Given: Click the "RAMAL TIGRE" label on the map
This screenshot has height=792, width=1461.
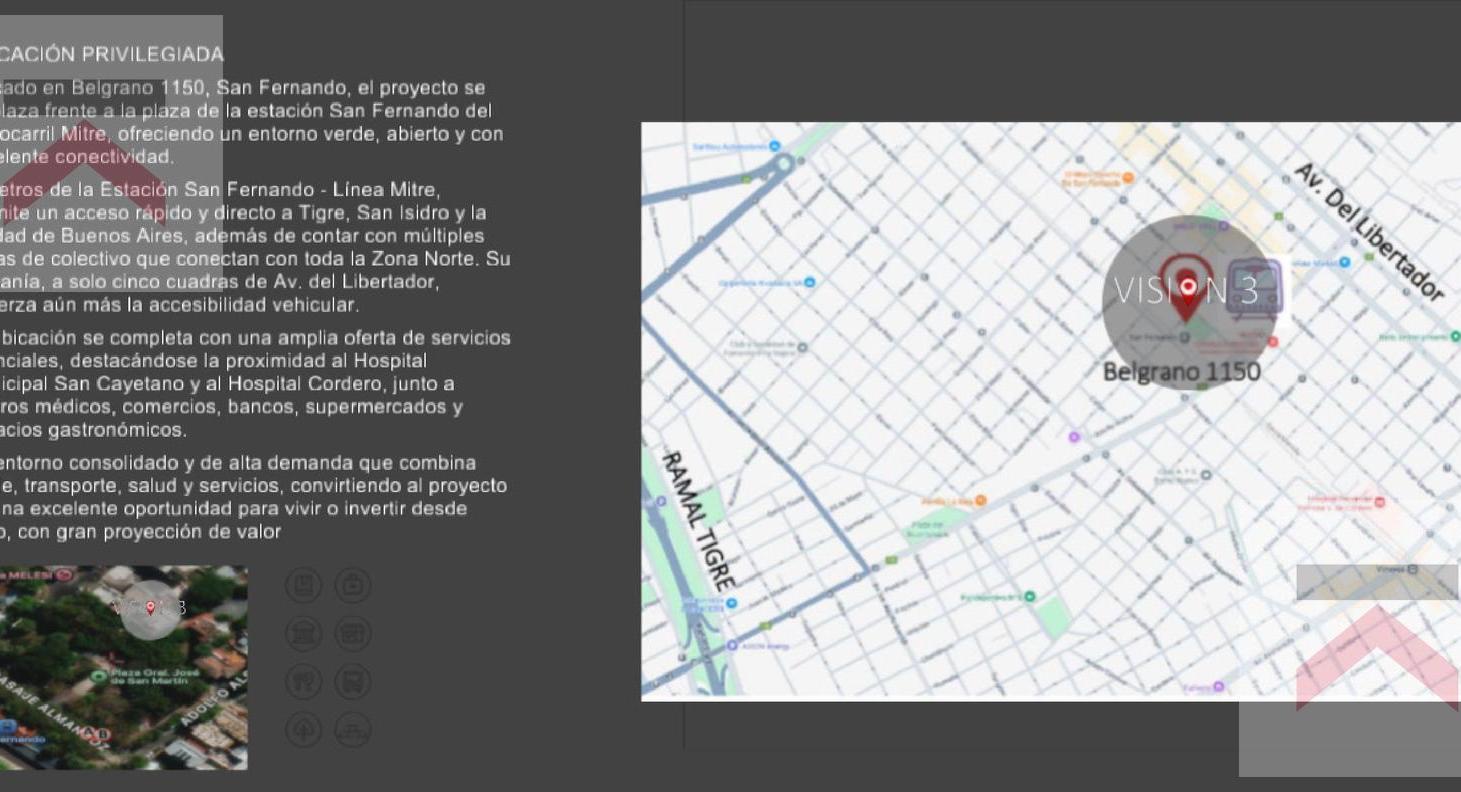Looking at the screenshot, I should coord(701,521).
